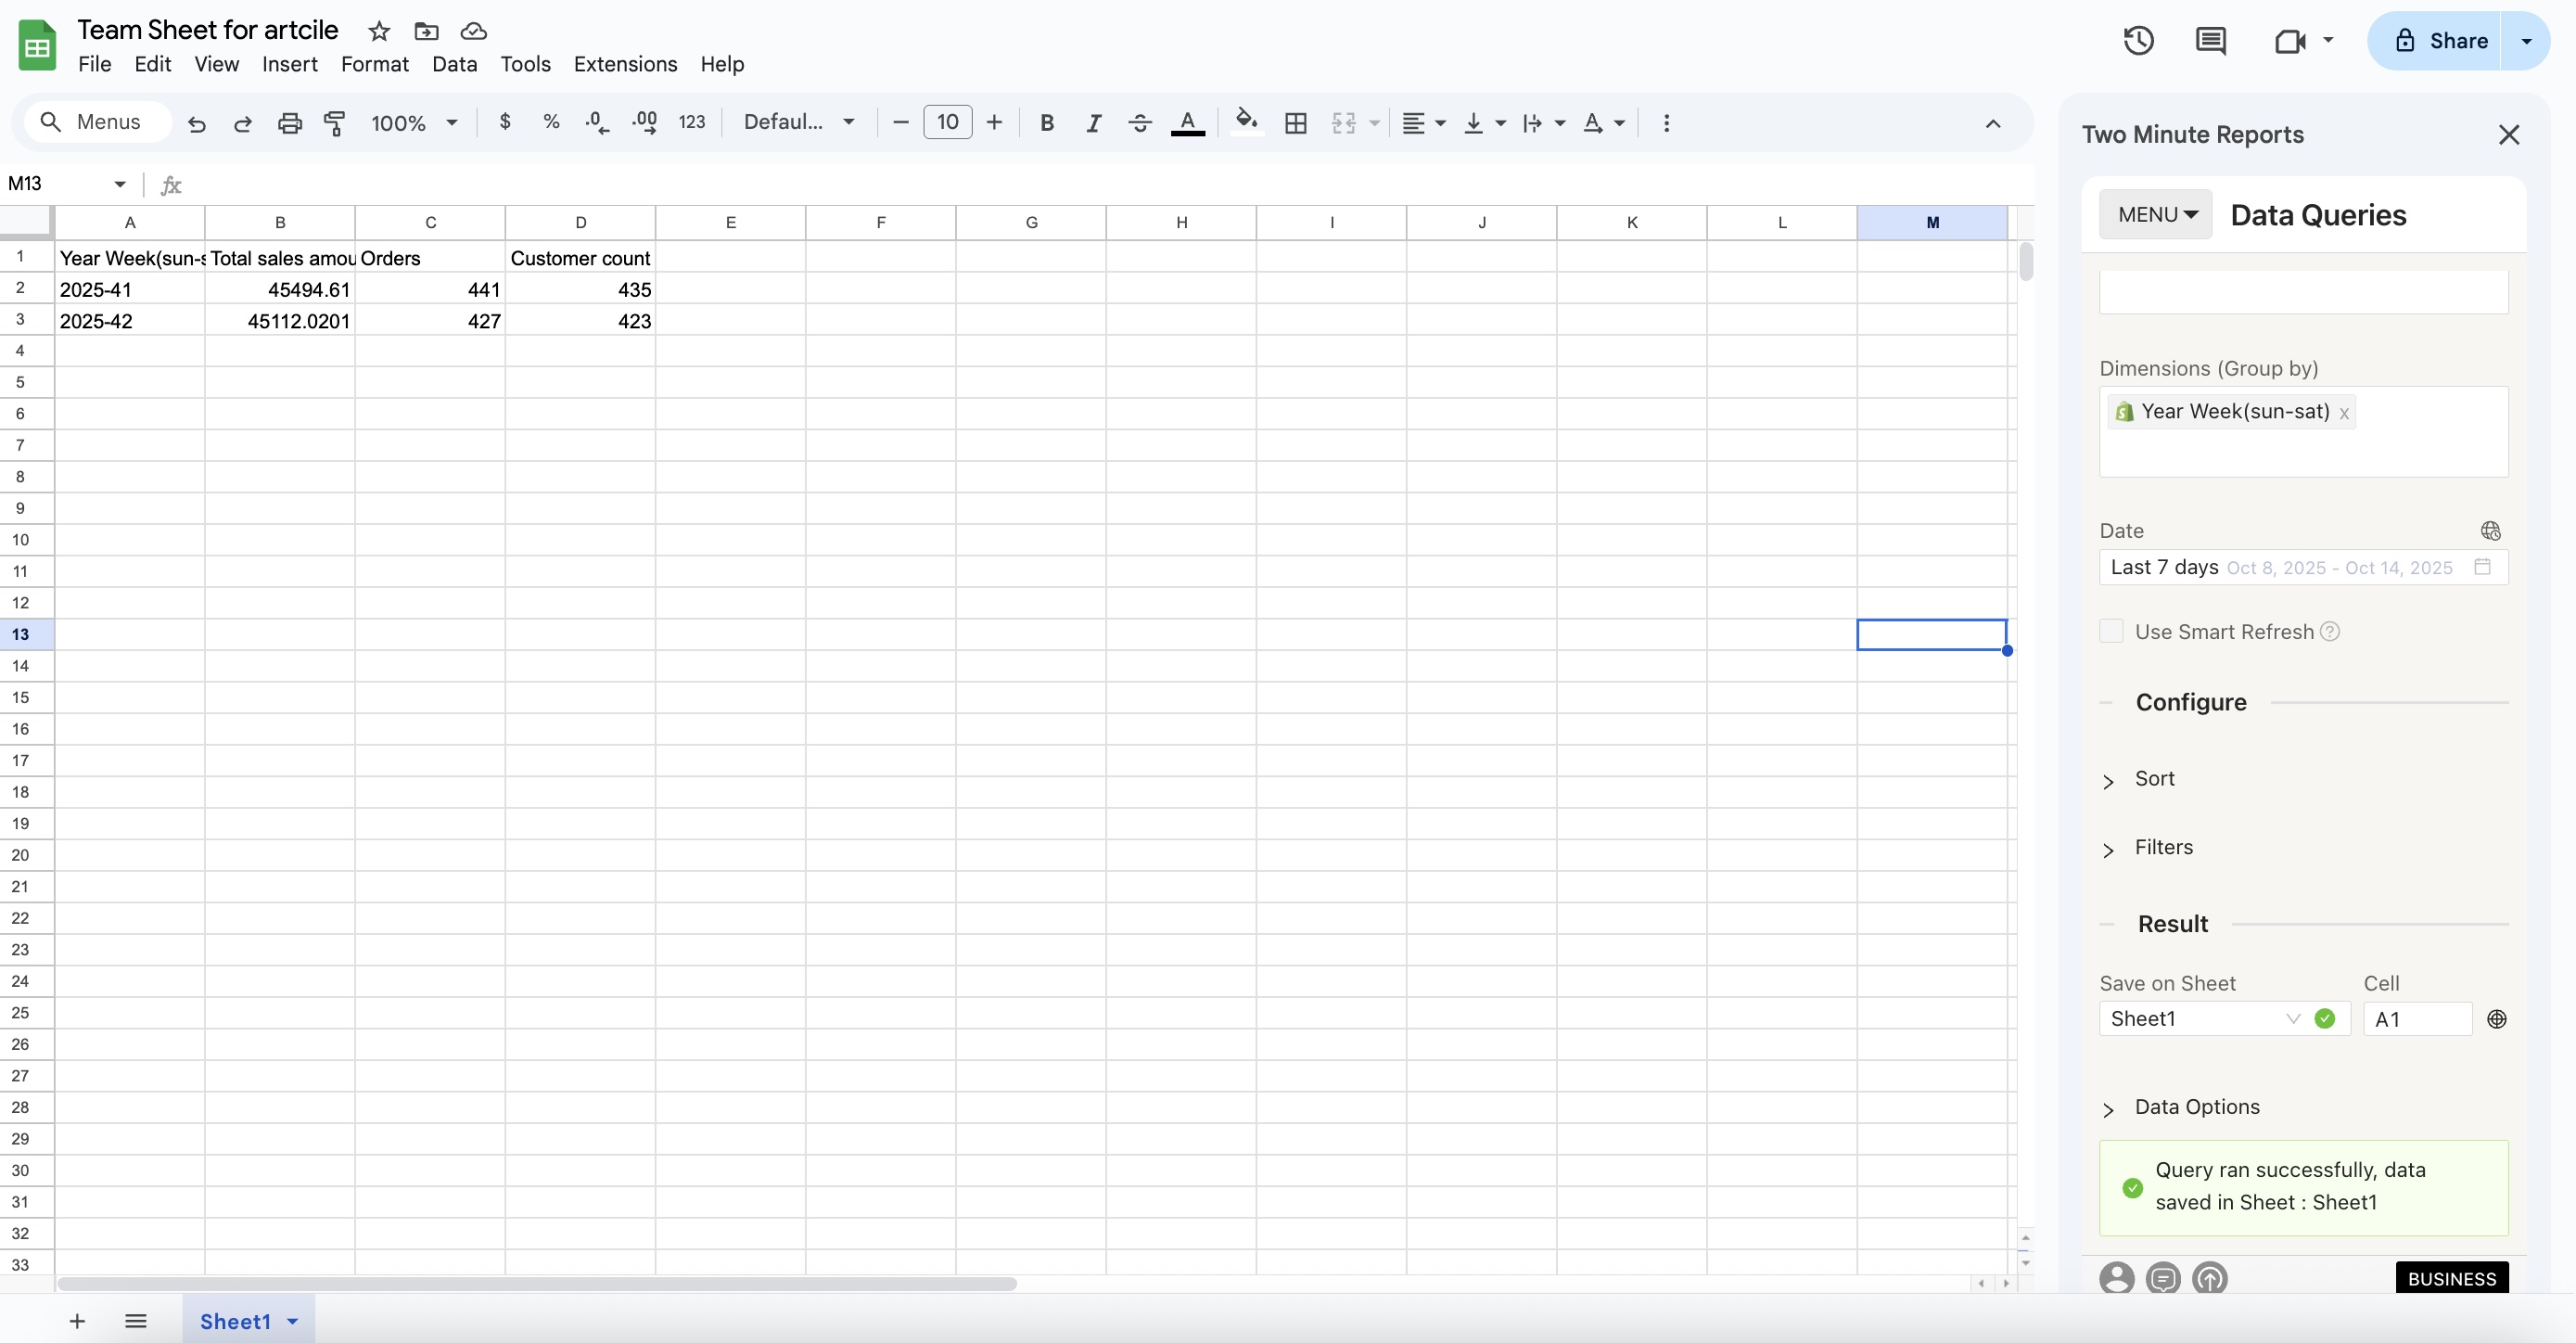The width and height of the screenshot is (2576, 1343).
Task: Toggle bold formatting
Action: coord(1047,123)
